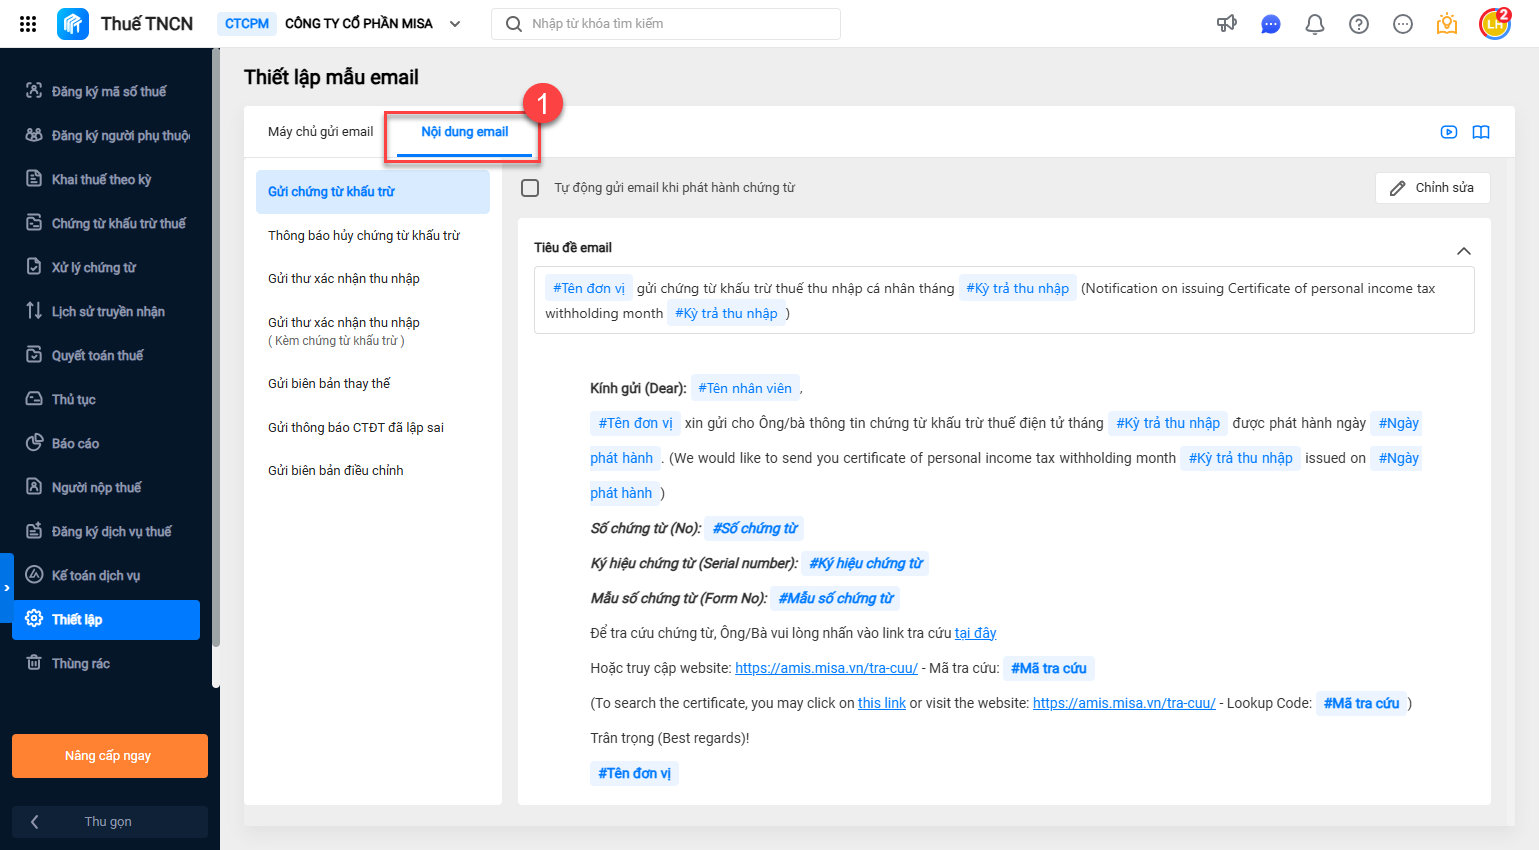Viewport: 1539px width, 850px height.
Task: Click the #Mẫu số chứng từ tag
Action: coord(835,598)
